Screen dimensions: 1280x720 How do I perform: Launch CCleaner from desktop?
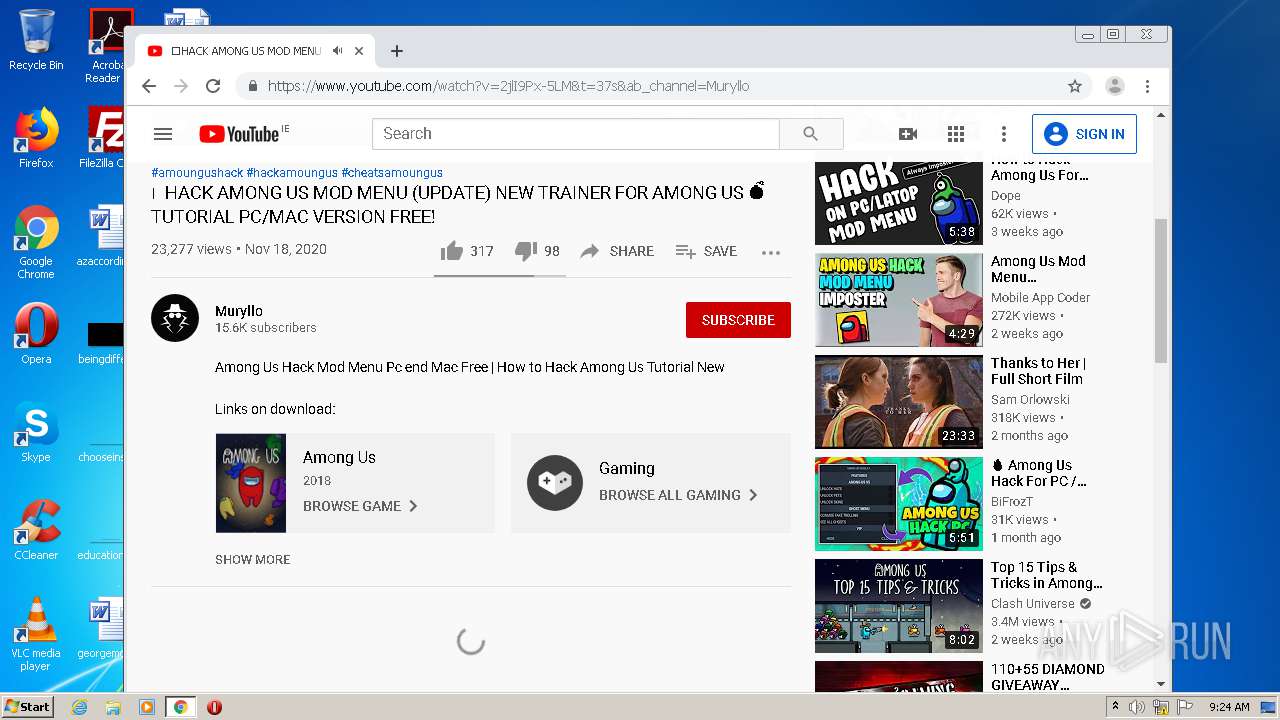point(36,530)
